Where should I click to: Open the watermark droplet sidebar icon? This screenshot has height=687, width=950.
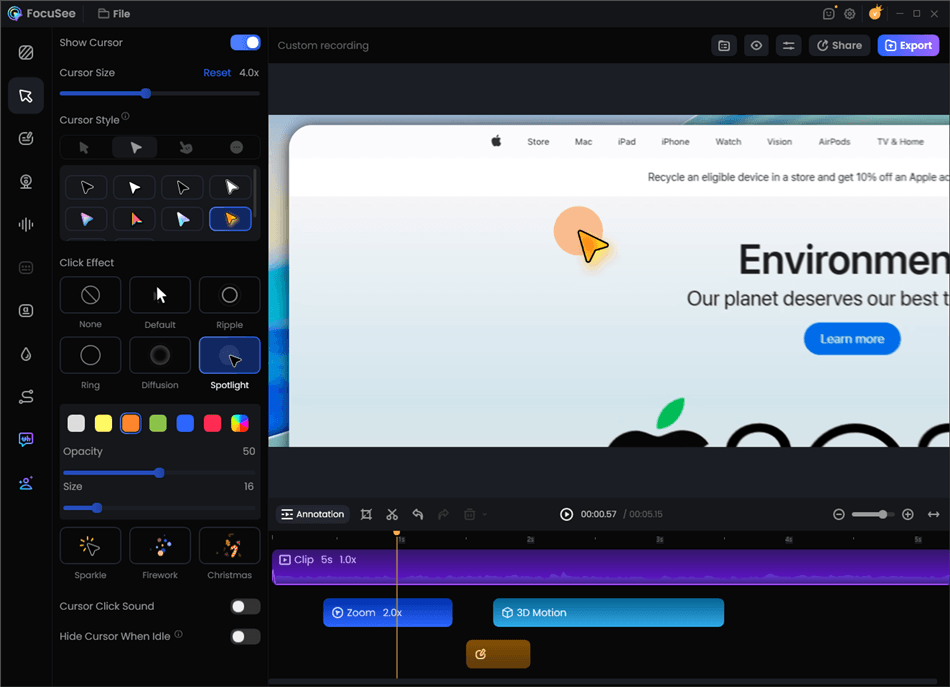(x=25, y=354)
